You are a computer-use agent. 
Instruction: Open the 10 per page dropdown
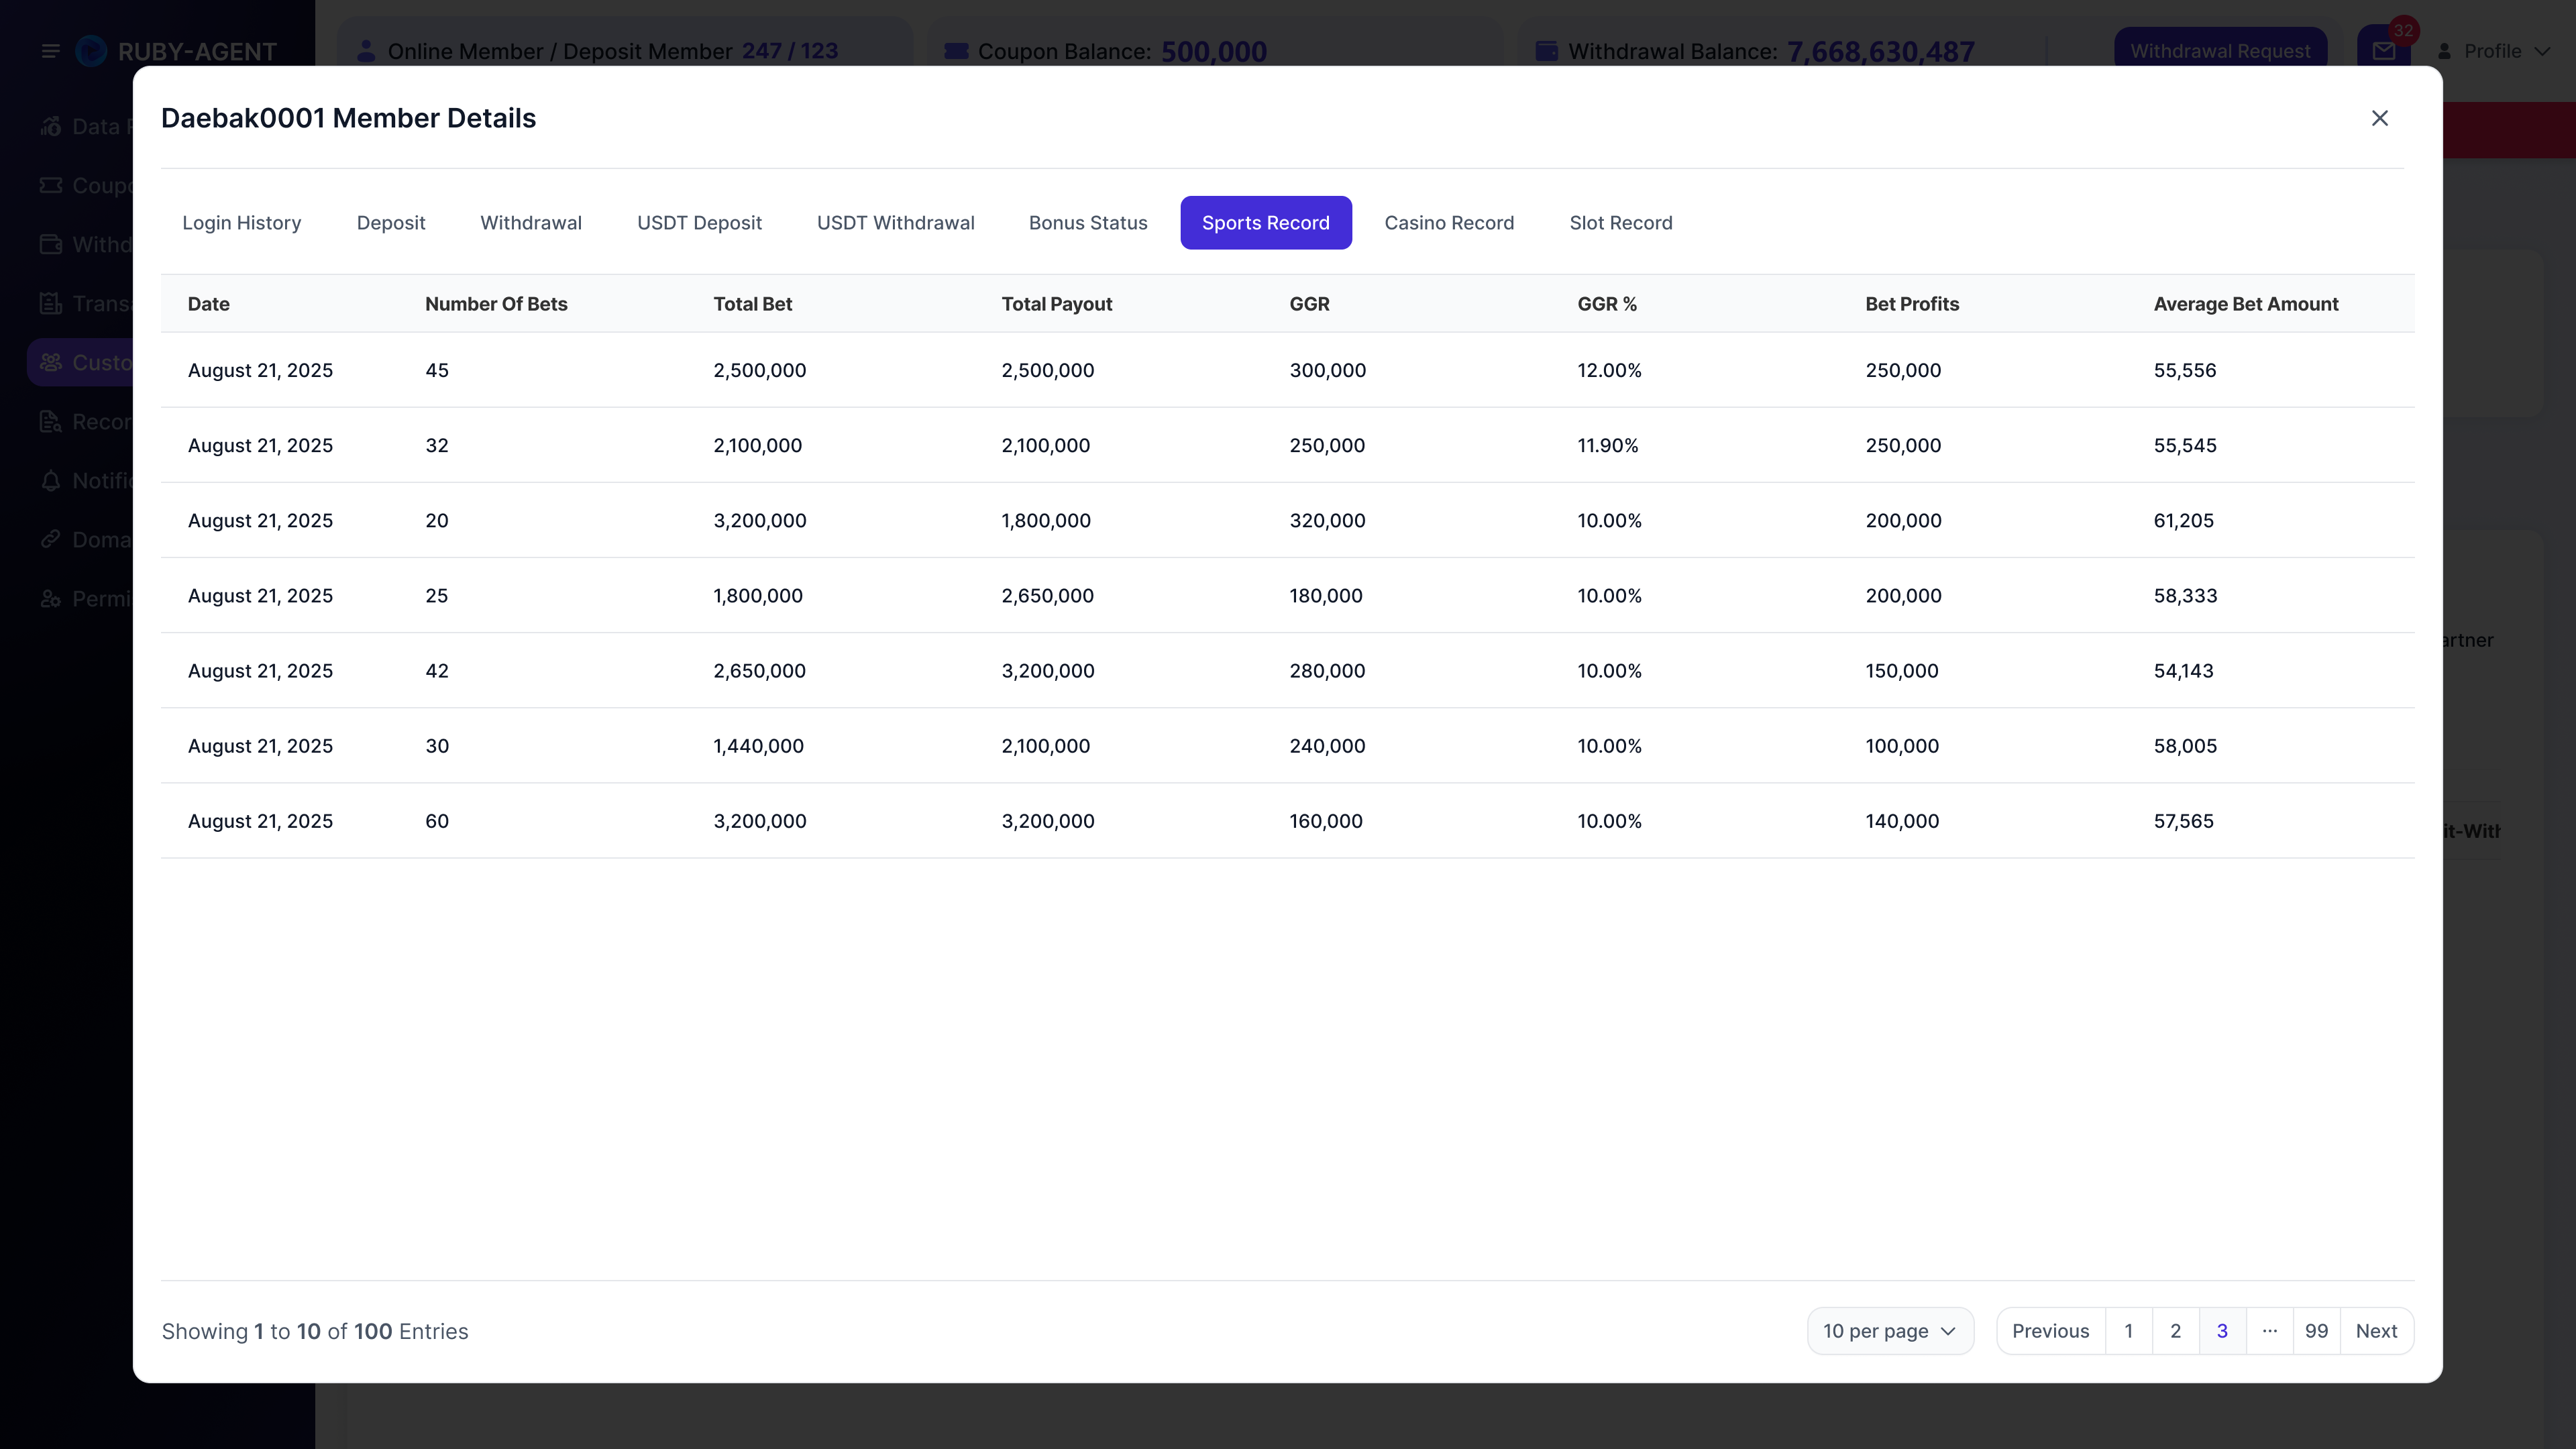pos(1890,1331)
